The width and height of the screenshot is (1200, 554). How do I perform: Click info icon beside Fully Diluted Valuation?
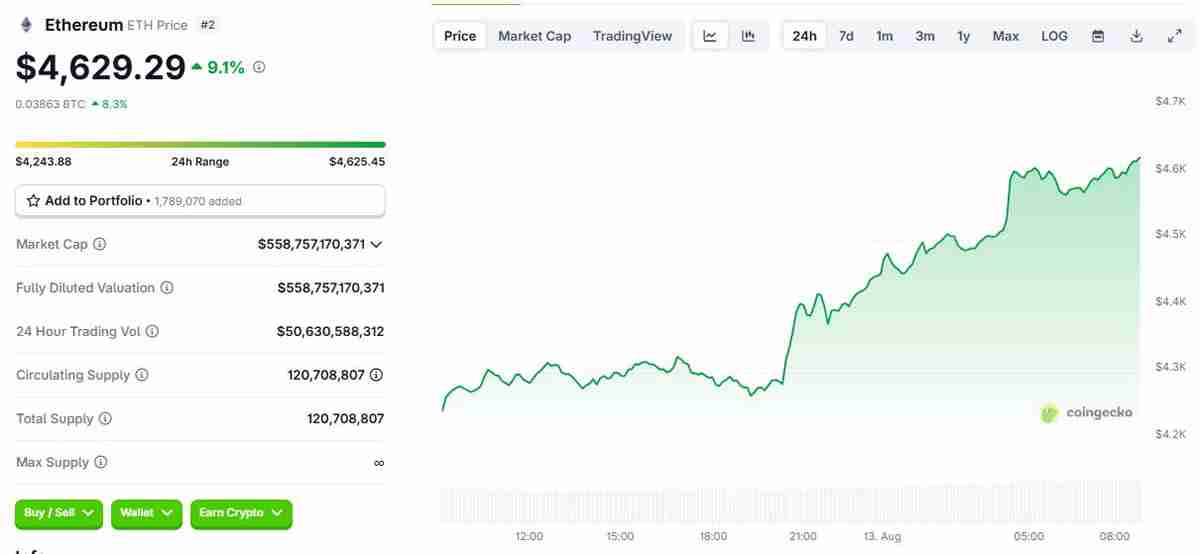[167, 288]
